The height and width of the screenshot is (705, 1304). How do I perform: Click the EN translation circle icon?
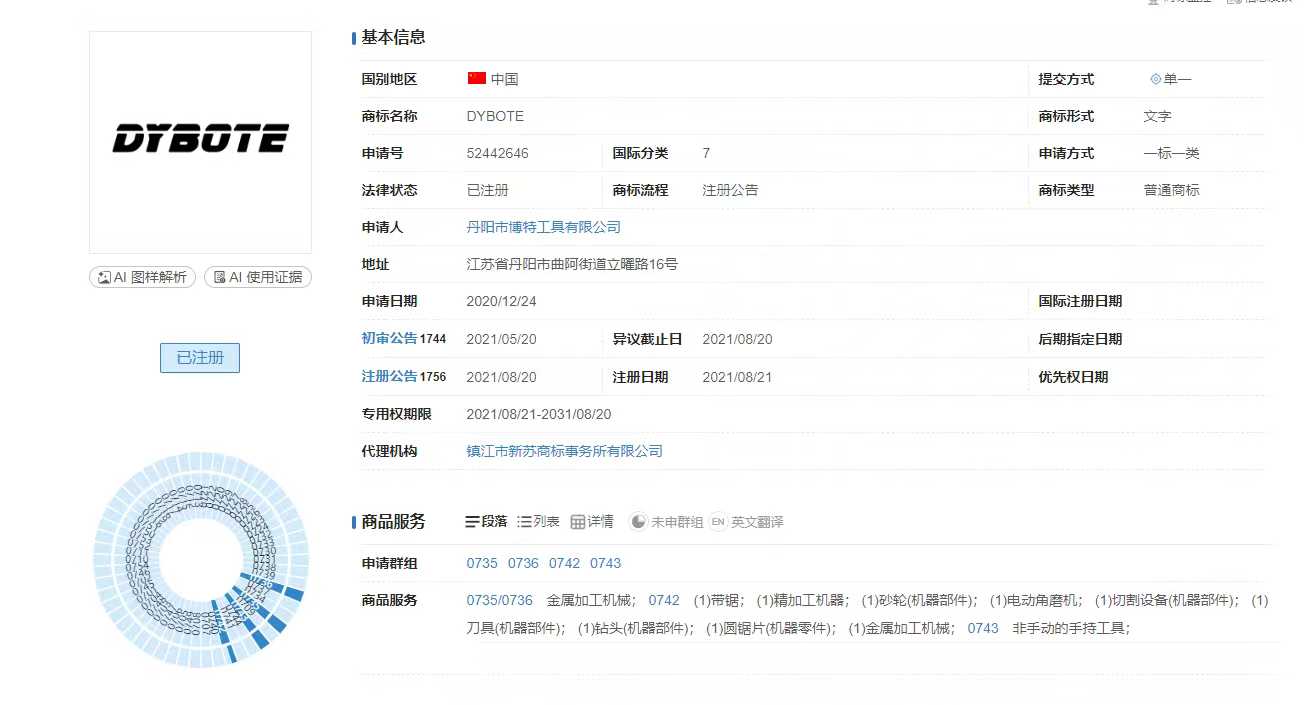pos(718,522)
